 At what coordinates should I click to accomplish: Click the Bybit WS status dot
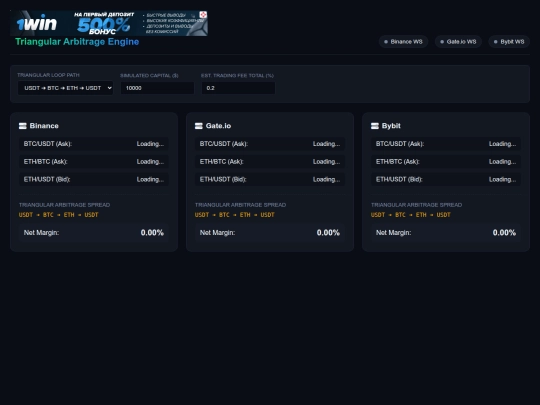[496, 42]
